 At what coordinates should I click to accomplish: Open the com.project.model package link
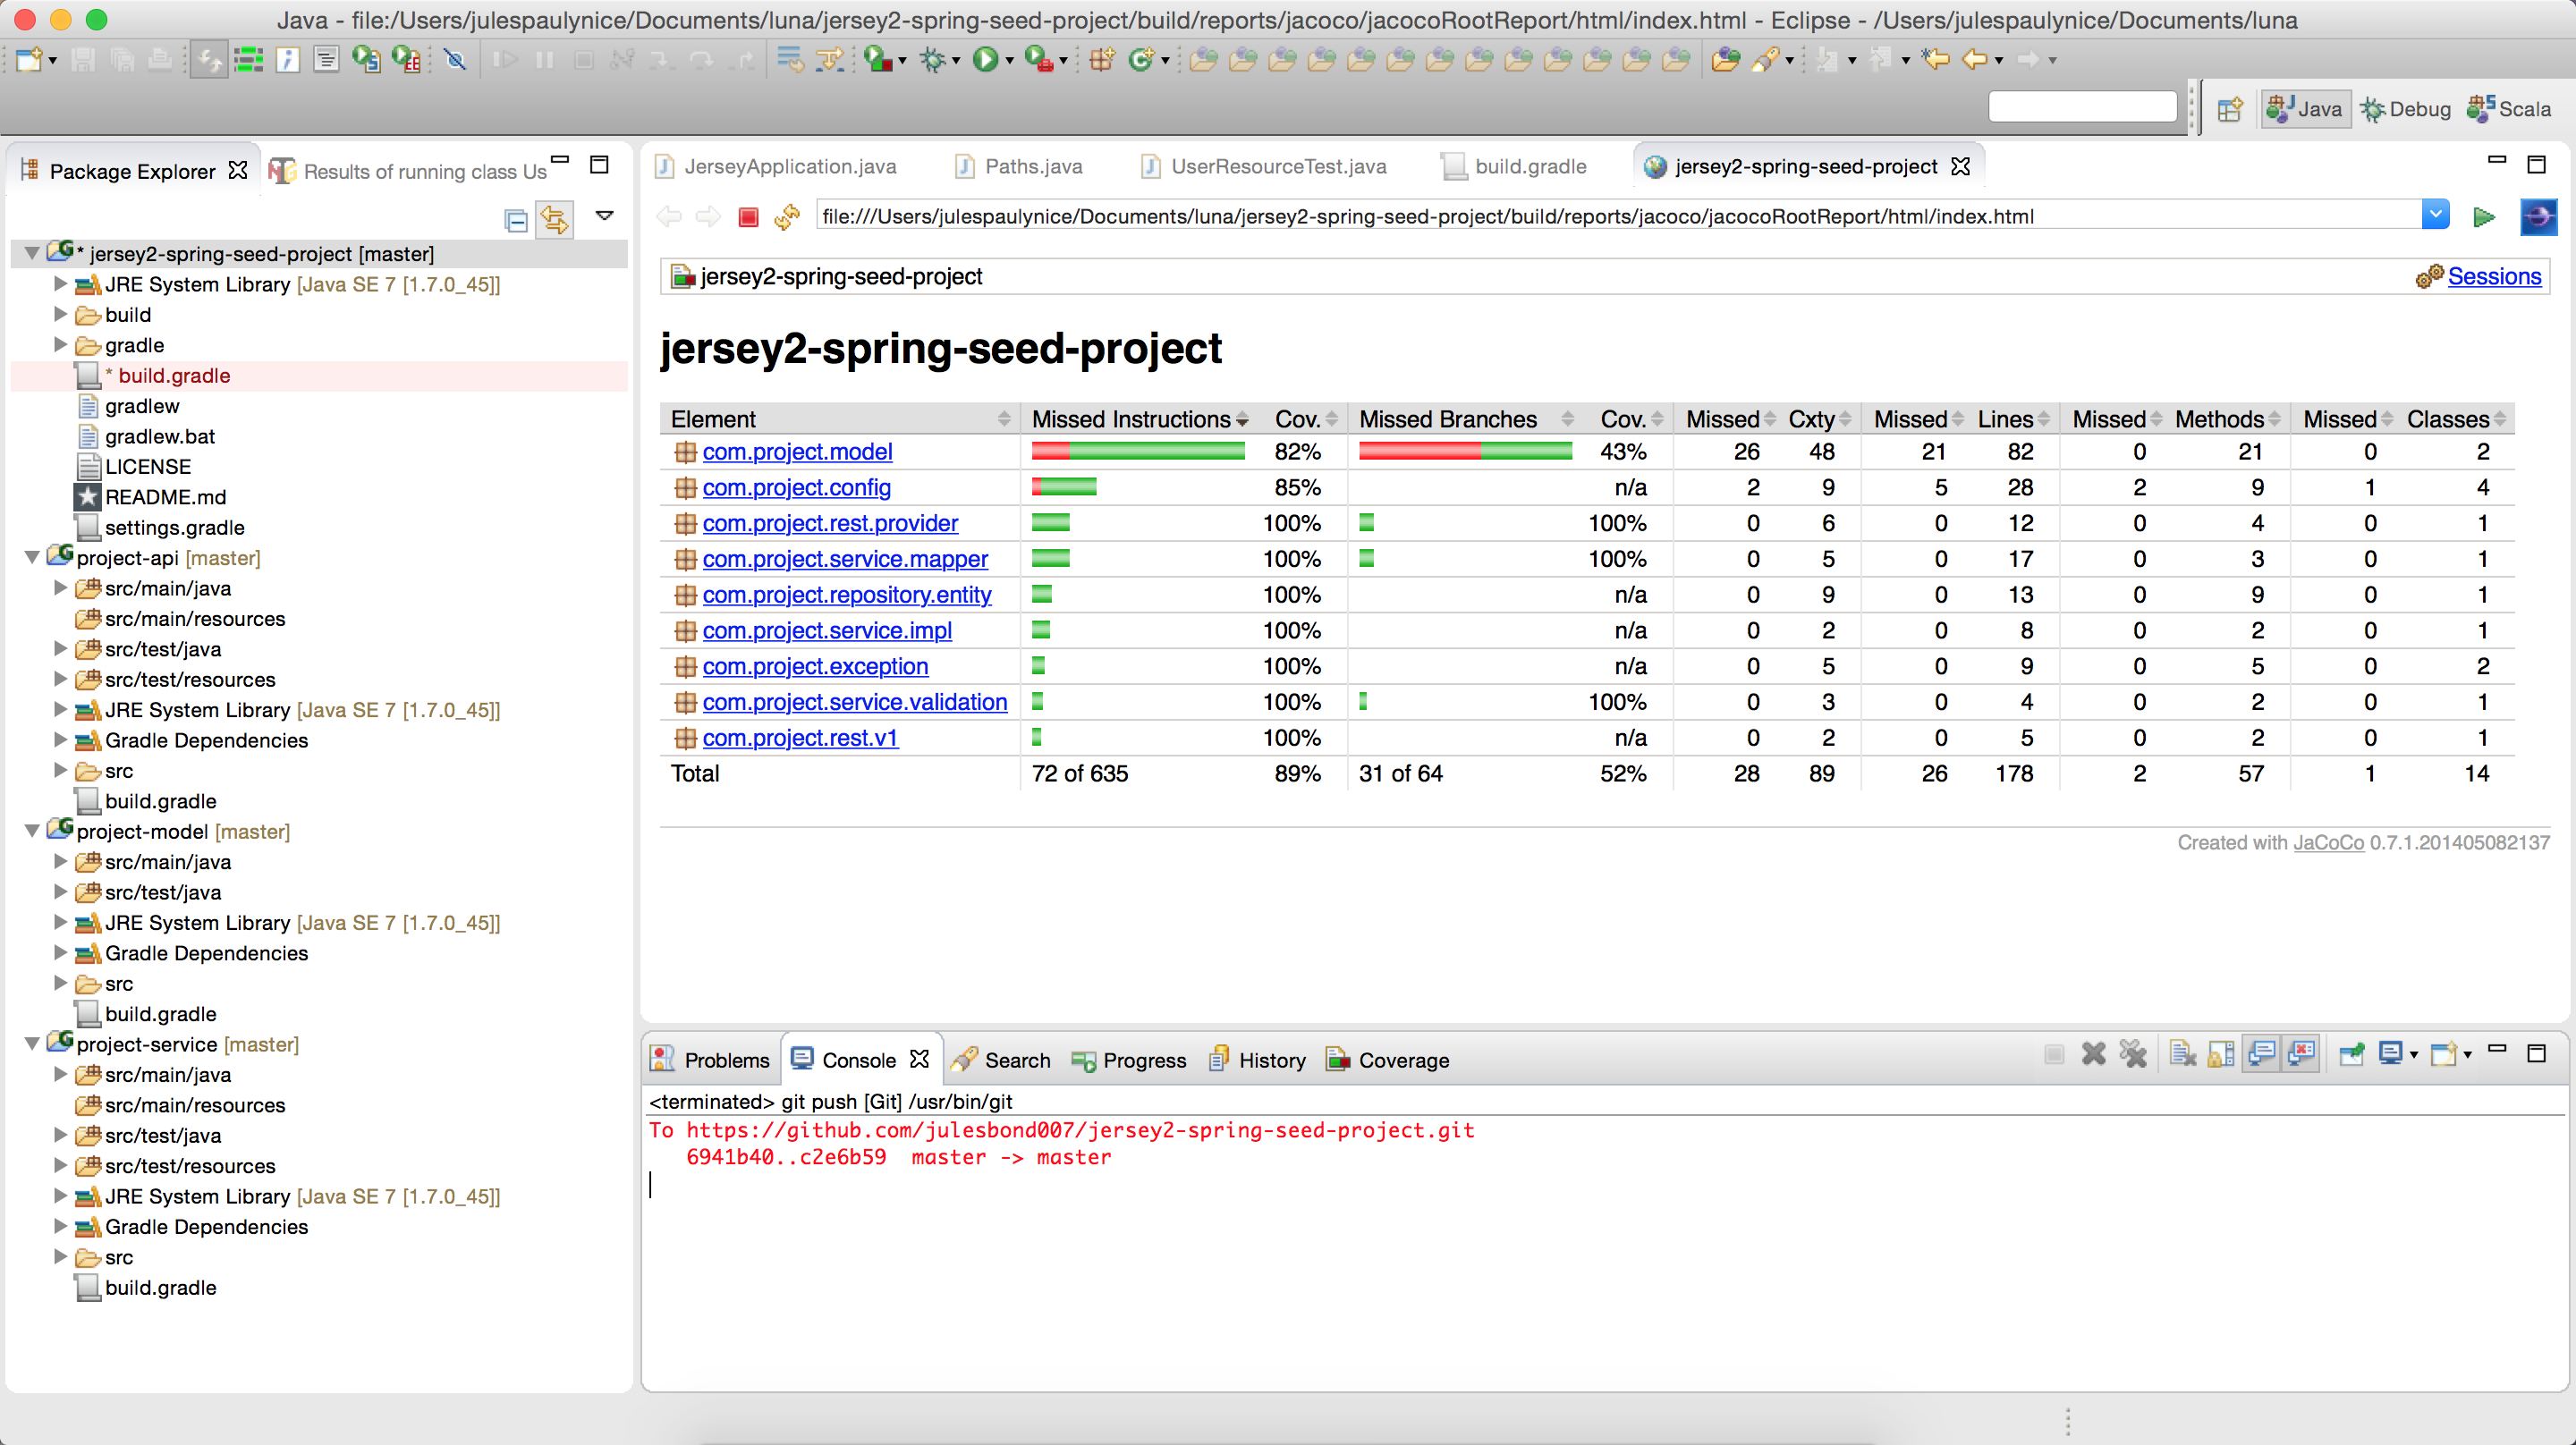[x=797, y=452]
